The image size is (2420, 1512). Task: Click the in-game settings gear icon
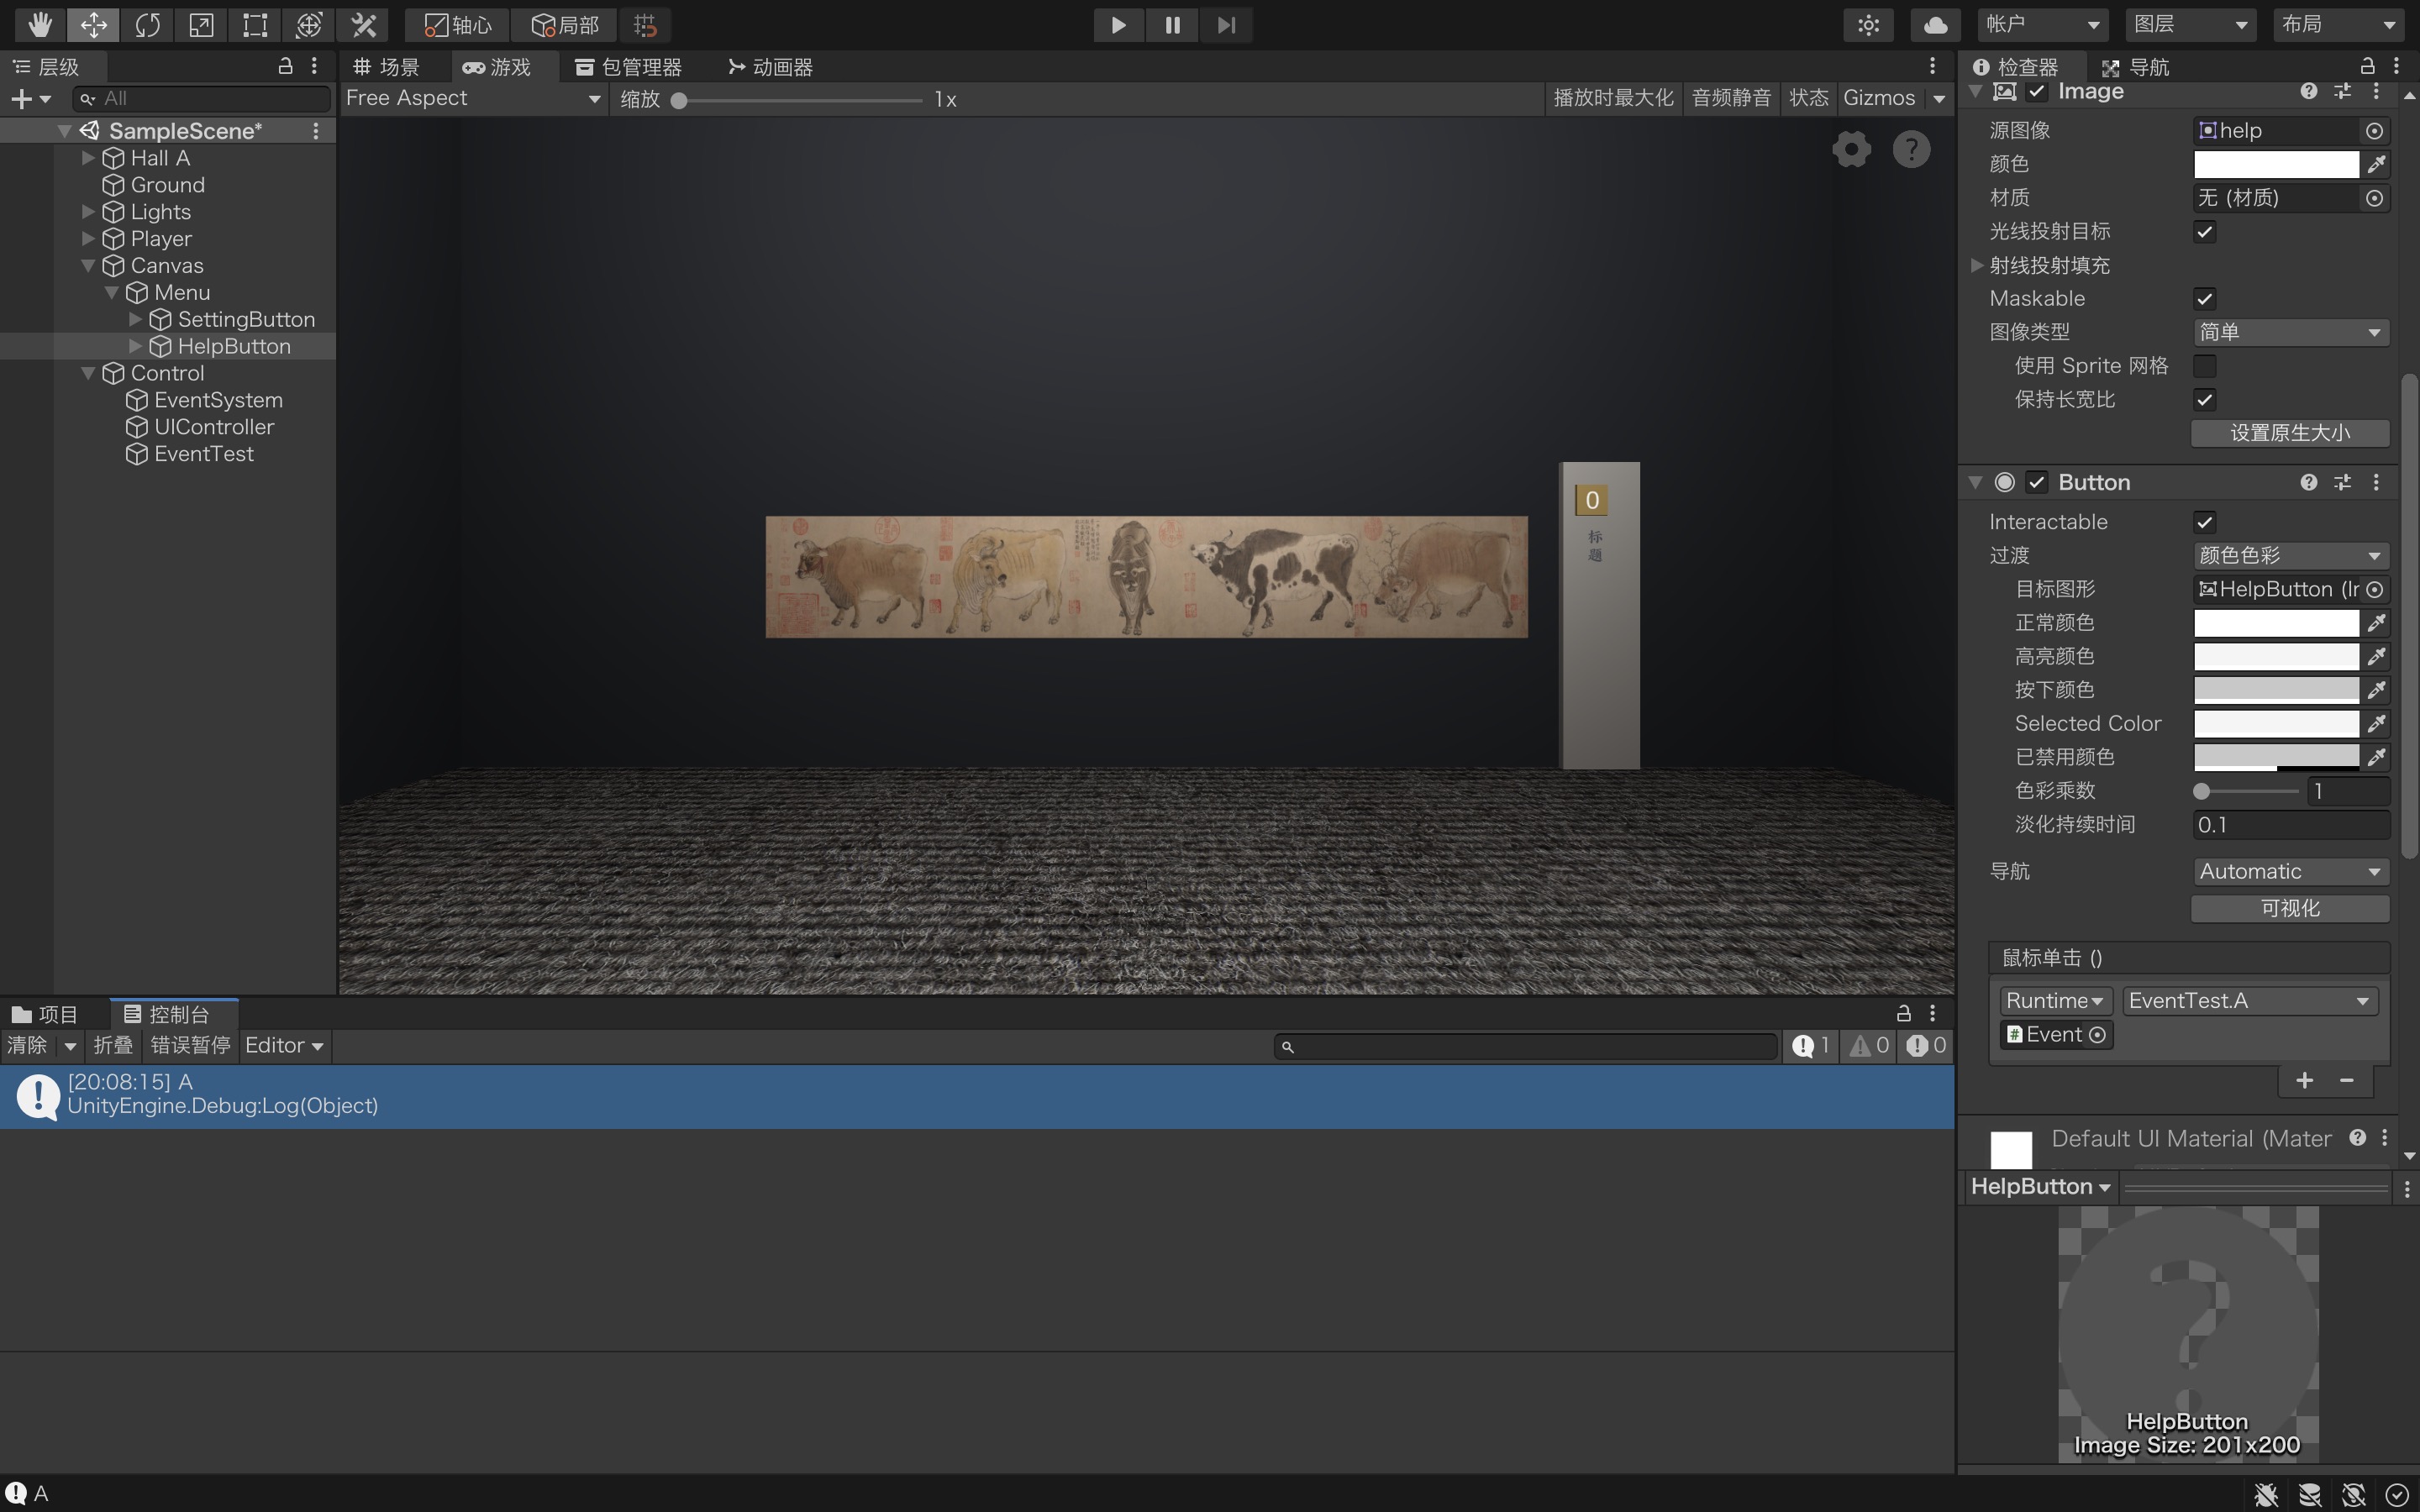click(x=1851, y=150)
